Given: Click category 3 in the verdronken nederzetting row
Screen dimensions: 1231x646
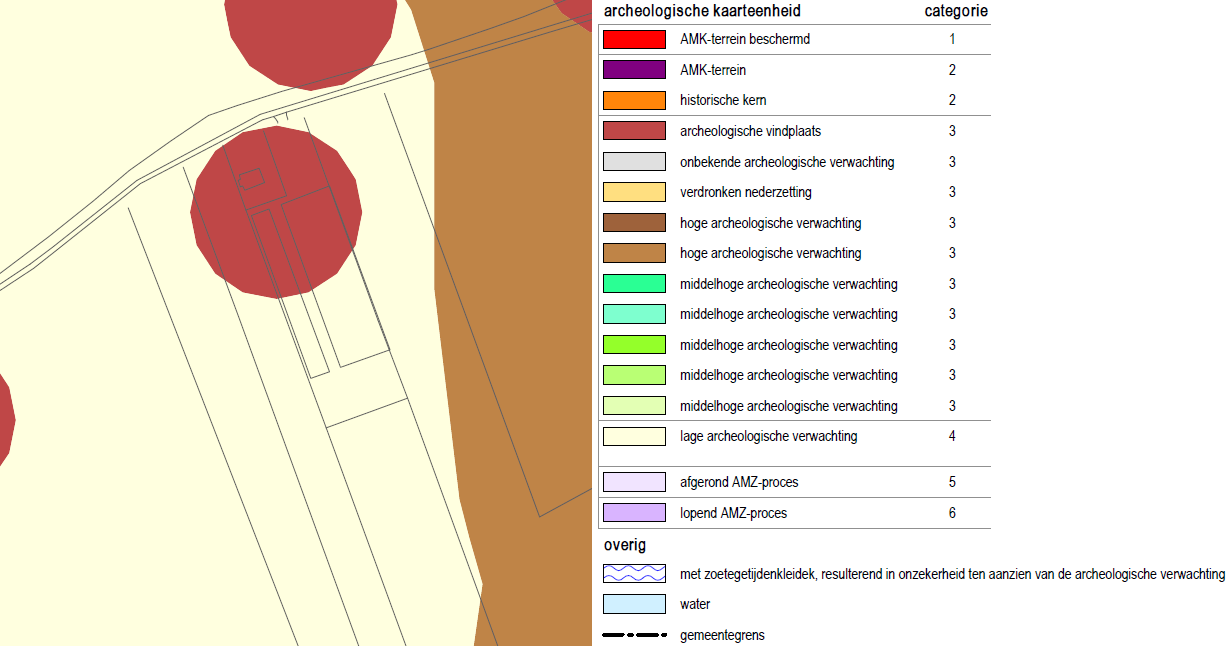Looking at the screenshot, I should click(953, 192).
